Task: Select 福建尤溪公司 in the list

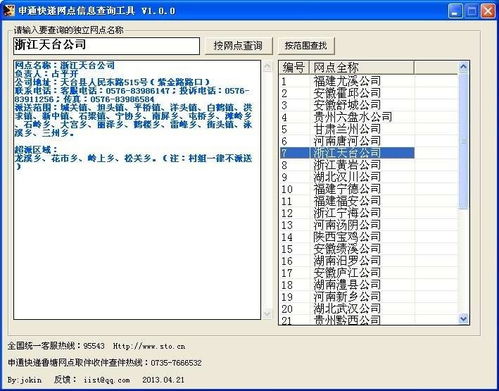Action: (x=347, y=81)
